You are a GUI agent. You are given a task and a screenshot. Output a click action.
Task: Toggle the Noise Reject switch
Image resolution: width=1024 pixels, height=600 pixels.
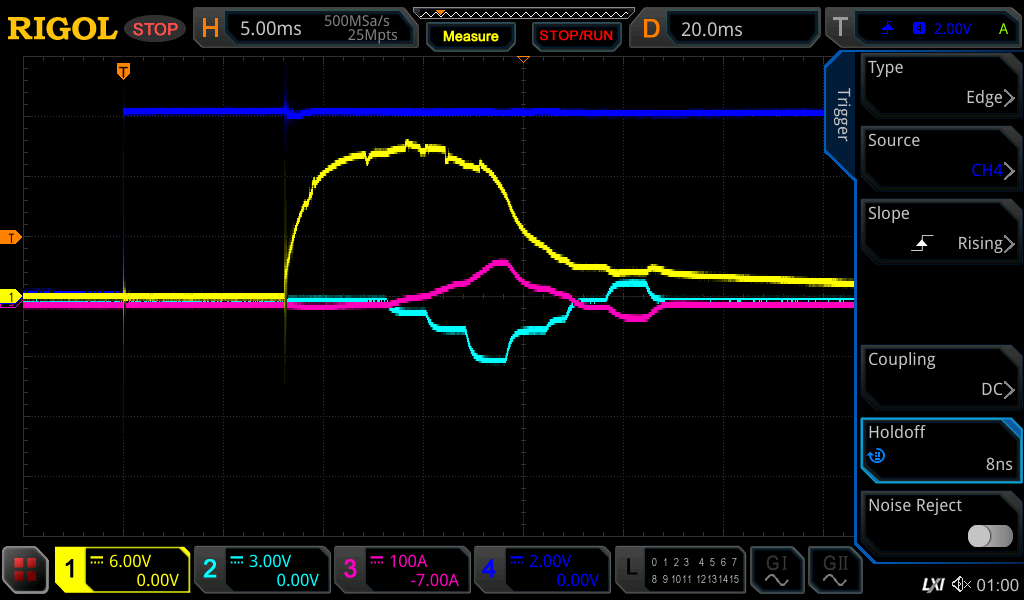coord(990,536)
